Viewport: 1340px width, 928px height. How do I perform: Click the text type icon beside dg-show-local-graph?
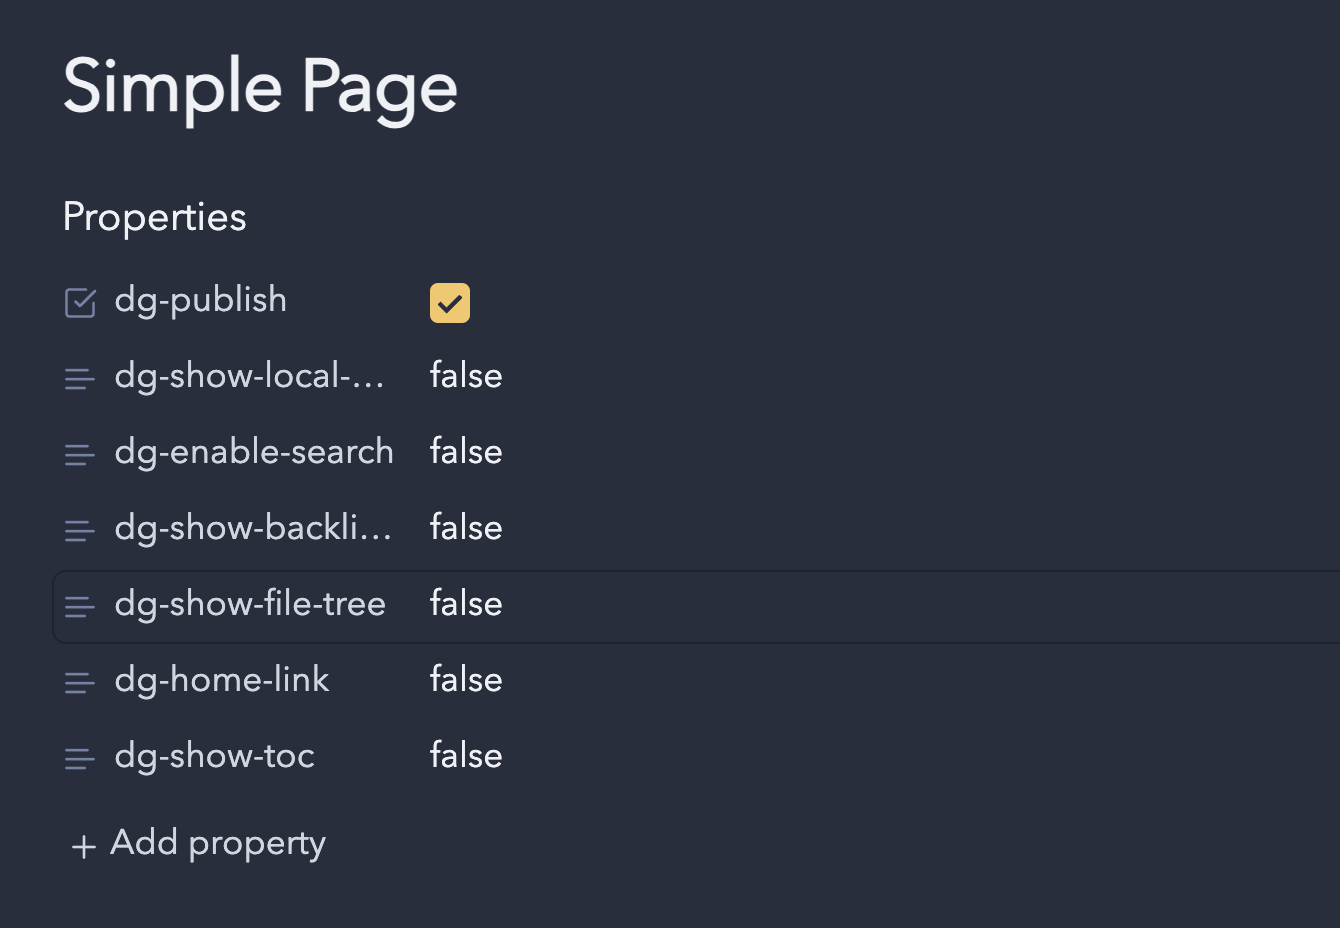pyautogui.click(x=80, y=378)
